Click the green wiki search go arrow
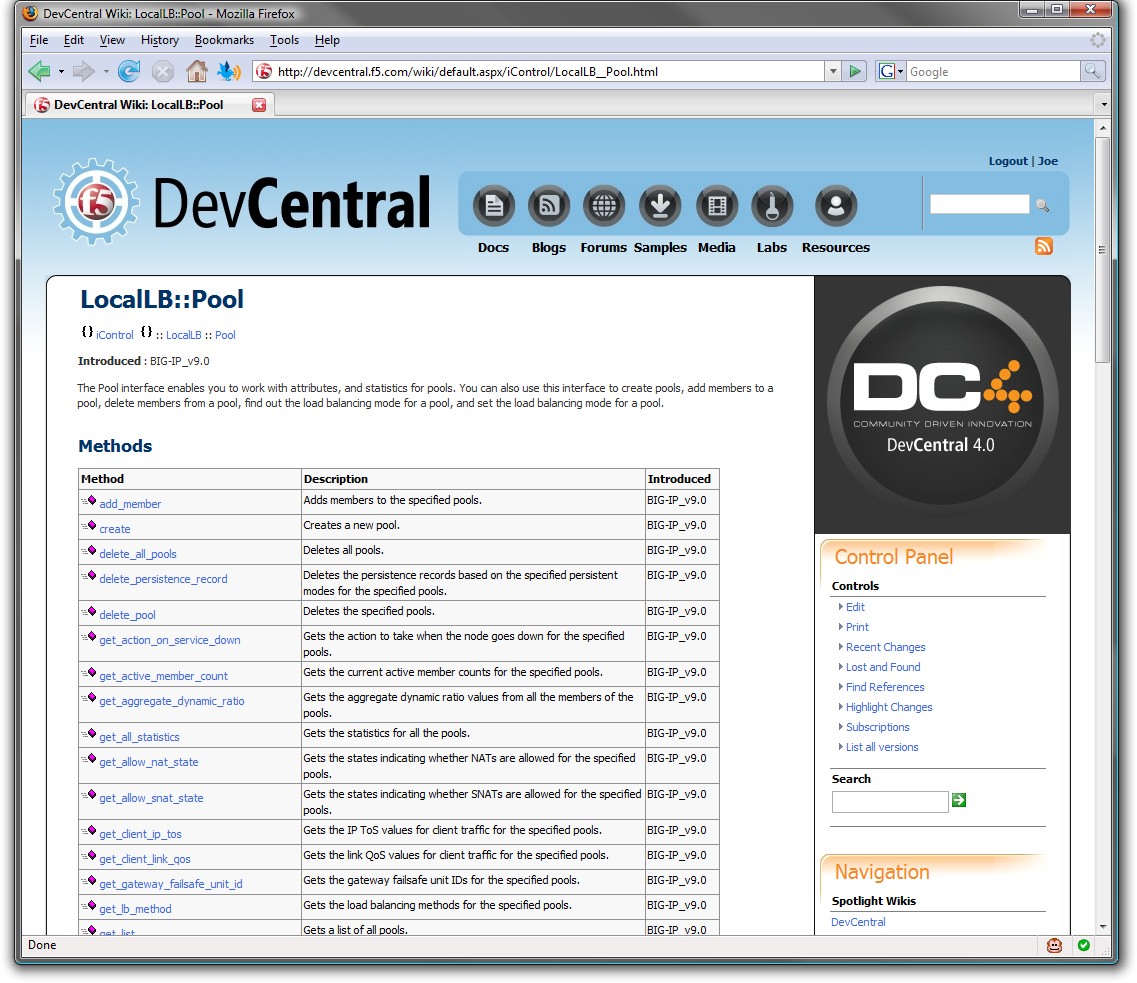The image size is (1137, 983). coord(959,800)
